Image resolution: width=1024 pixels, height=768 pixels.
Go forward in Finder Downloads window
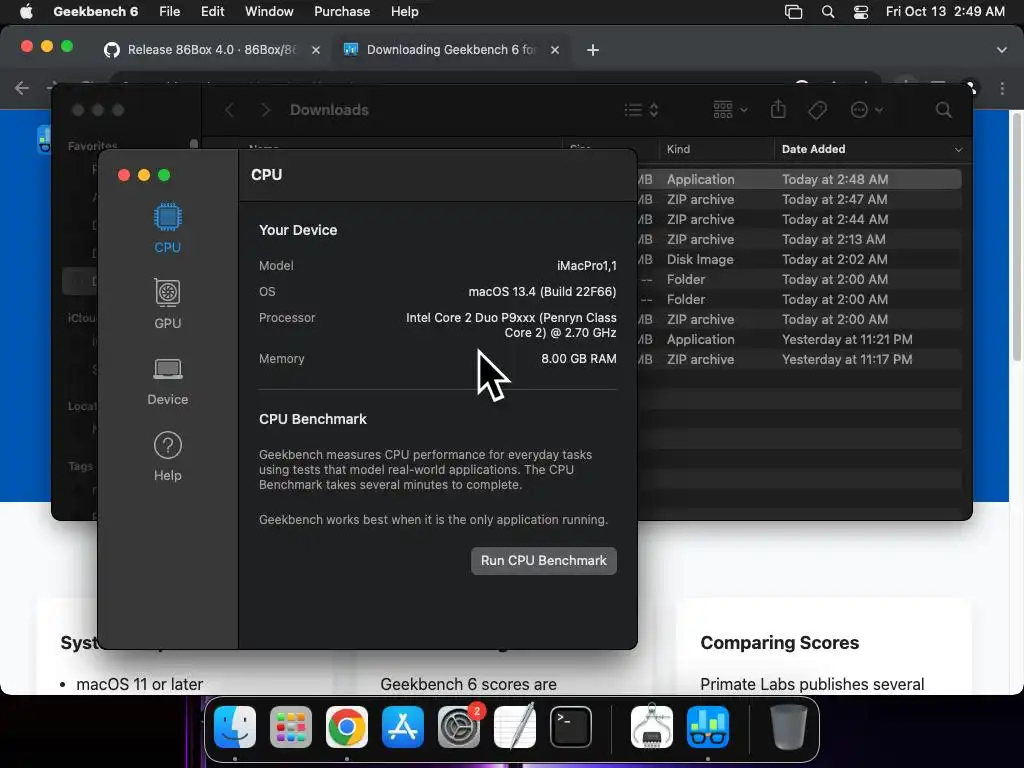(x=265, y=110)
